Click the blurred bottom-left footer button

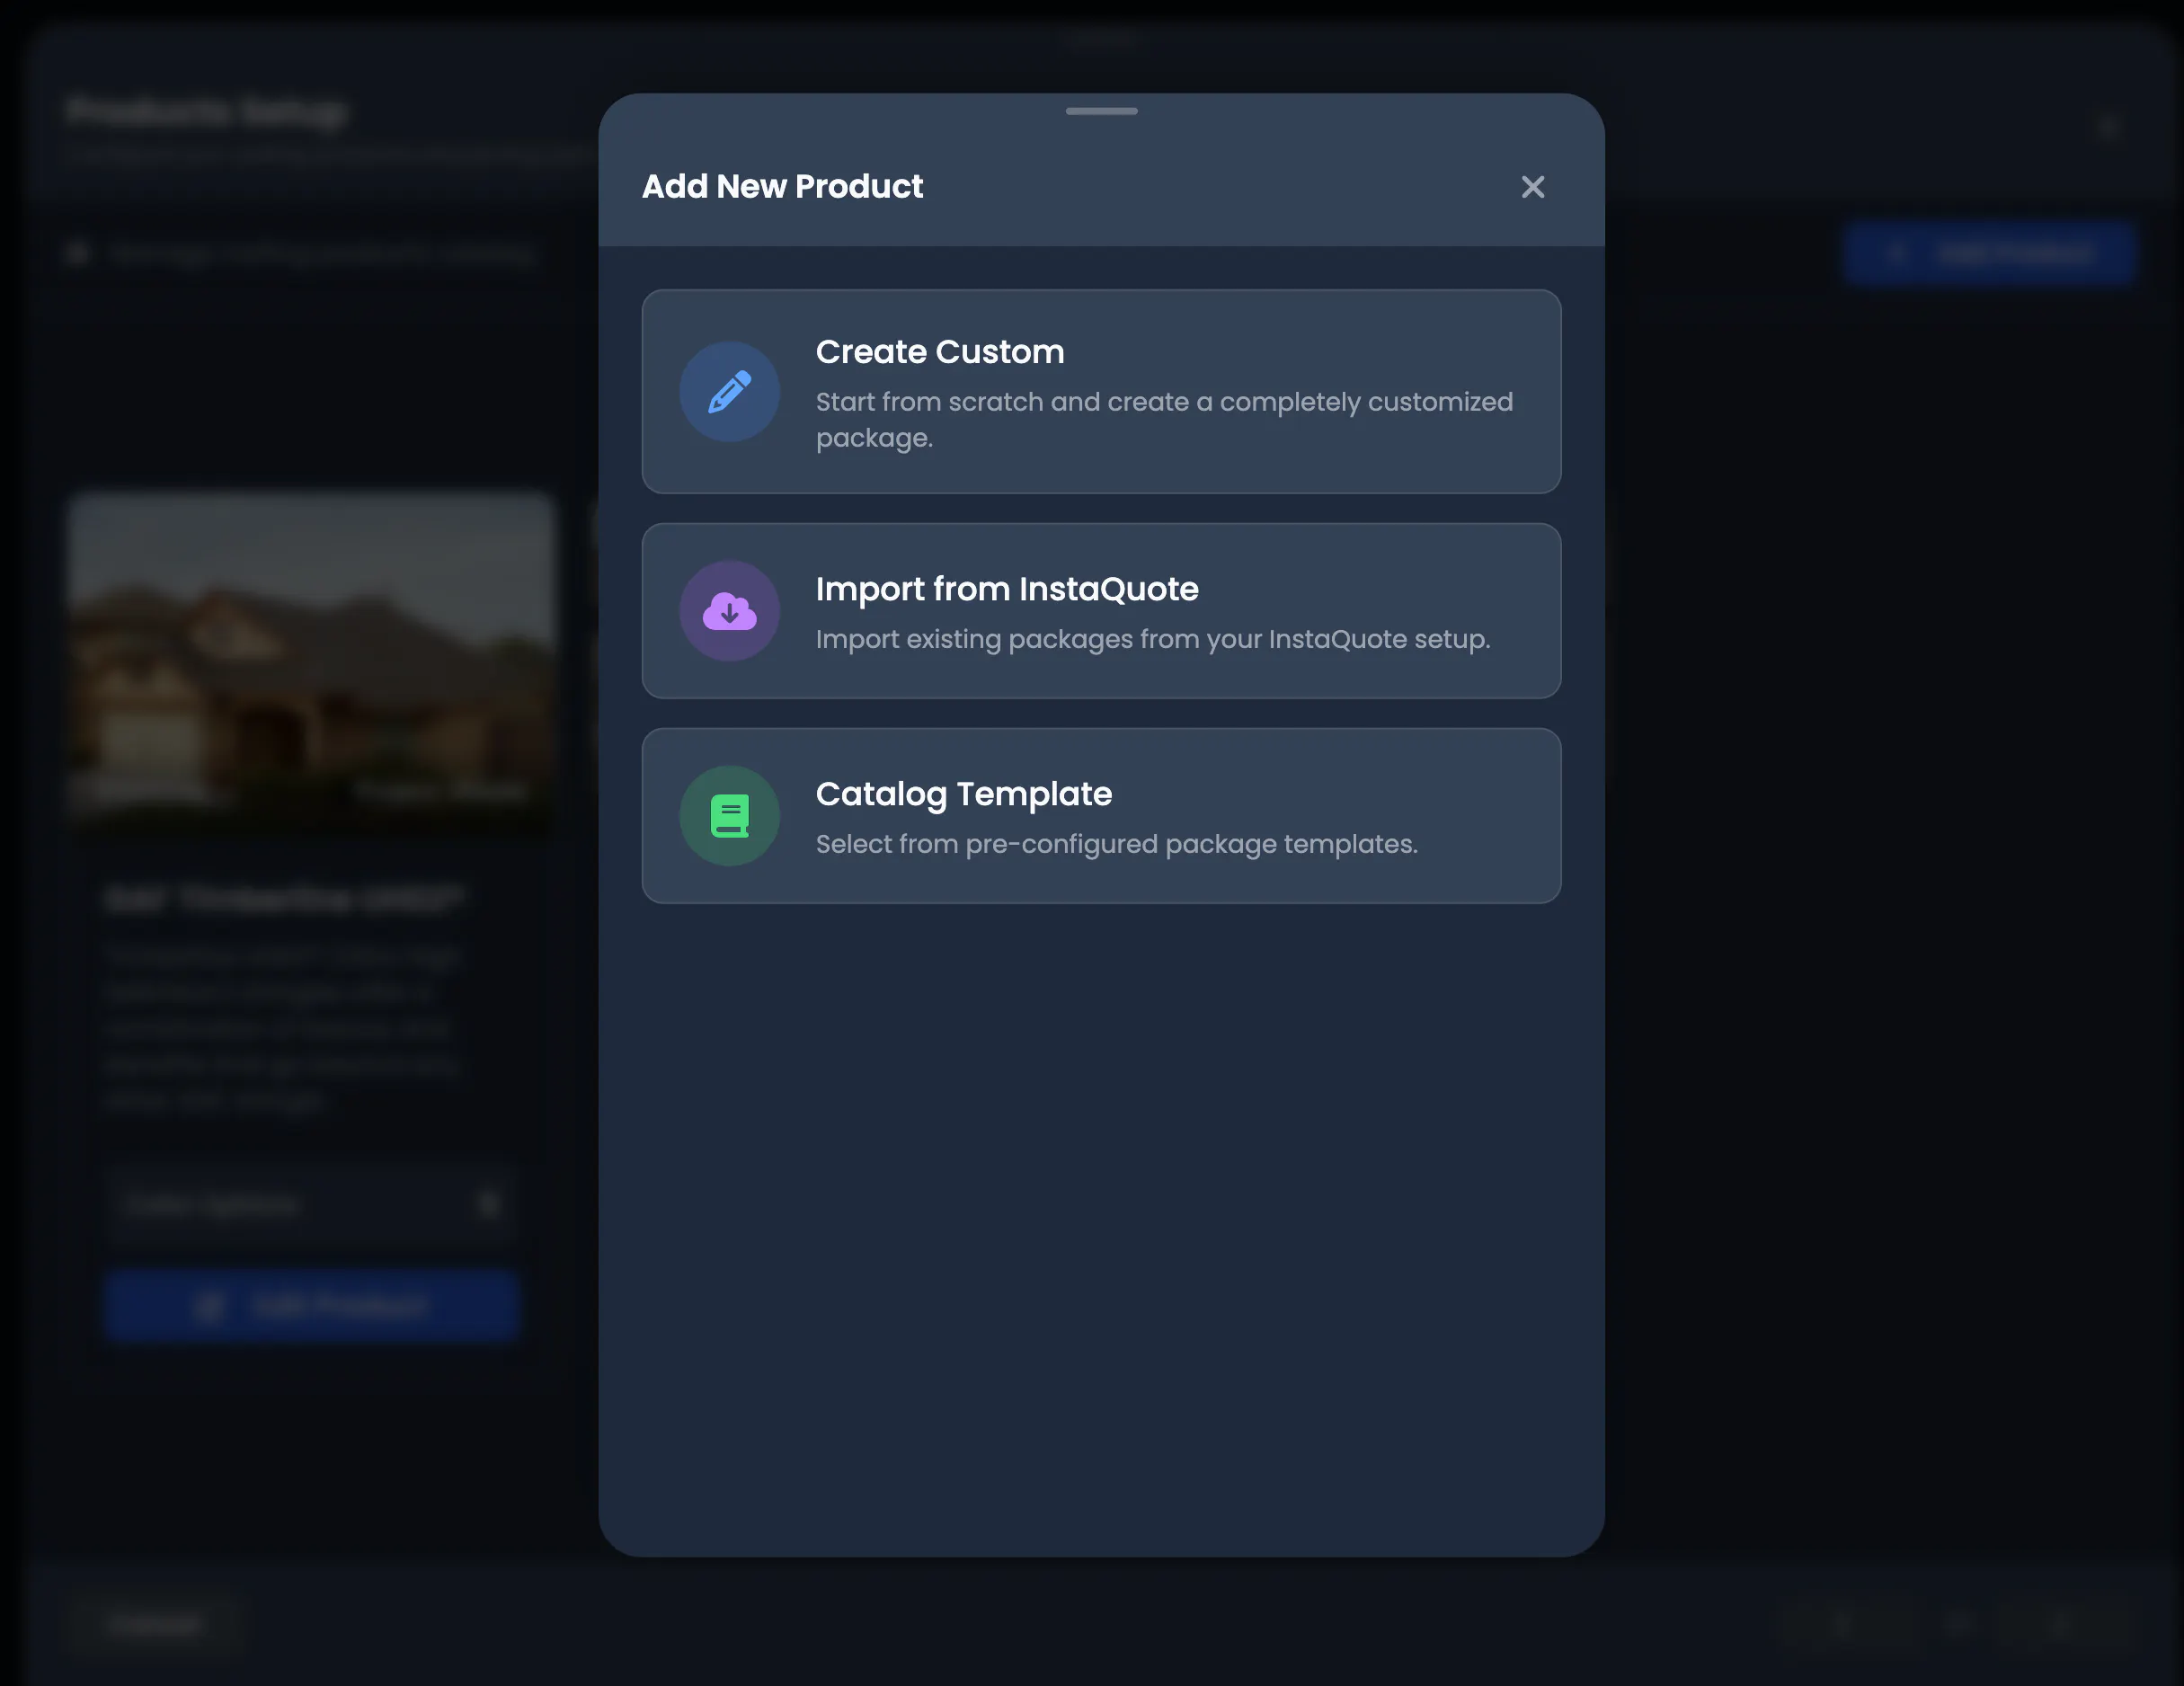(155, 1625)
